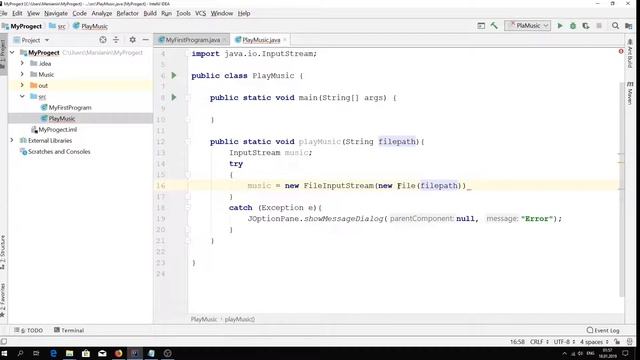
Task: Collapse the src folder
Action: point(22,96)
